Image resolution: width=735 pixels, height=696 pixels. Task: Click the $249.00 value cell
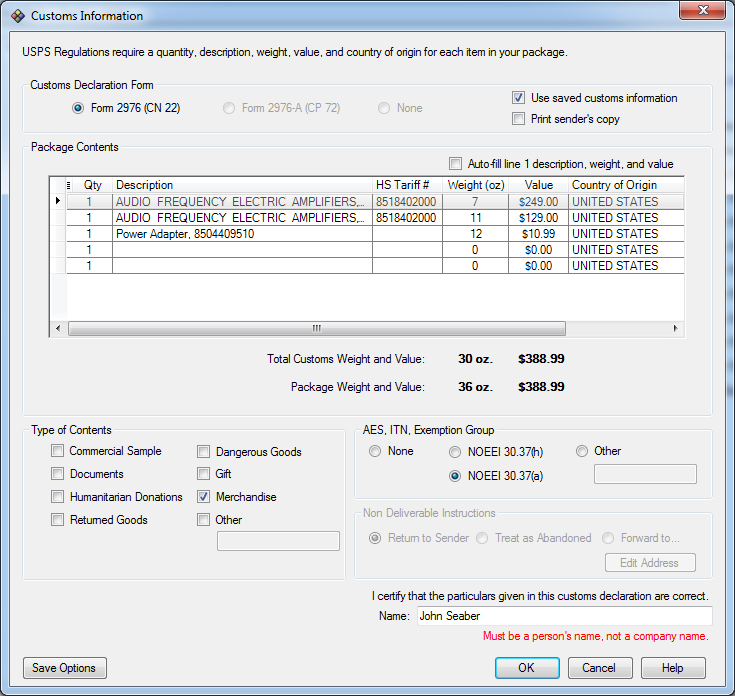(x=538, y=202)
